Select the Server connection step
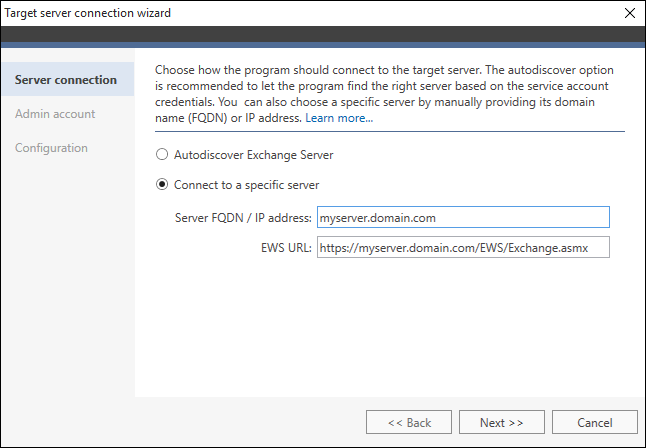Image resolution: width=646 pixels, height=448 pixels. [68, 79]
